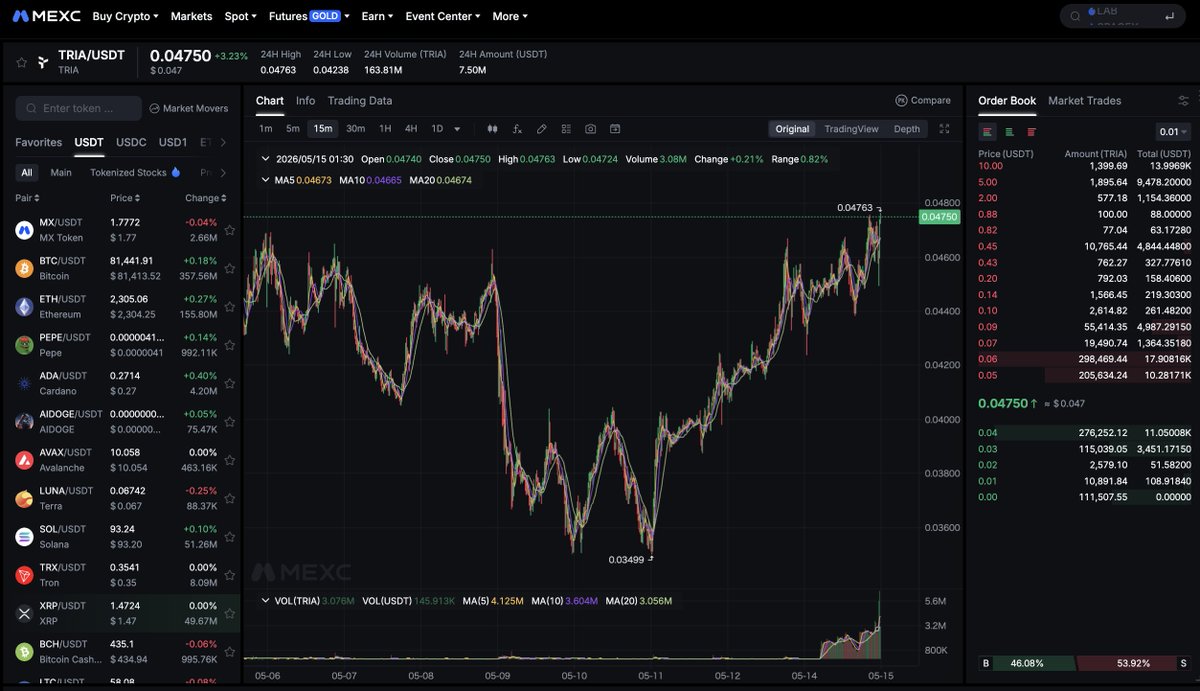Viewport: 1200px width, 691px height.
Task: Open the order book settings sliders icon
Action: point(1183,101)
